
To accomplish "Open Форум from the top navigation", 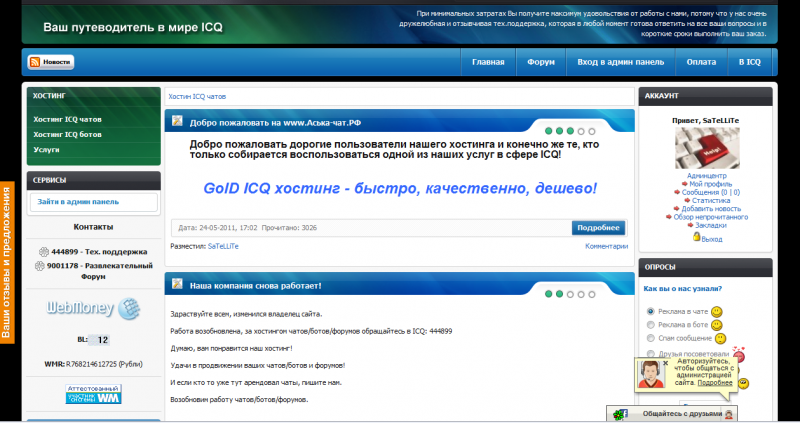I will tap(541, 62).
